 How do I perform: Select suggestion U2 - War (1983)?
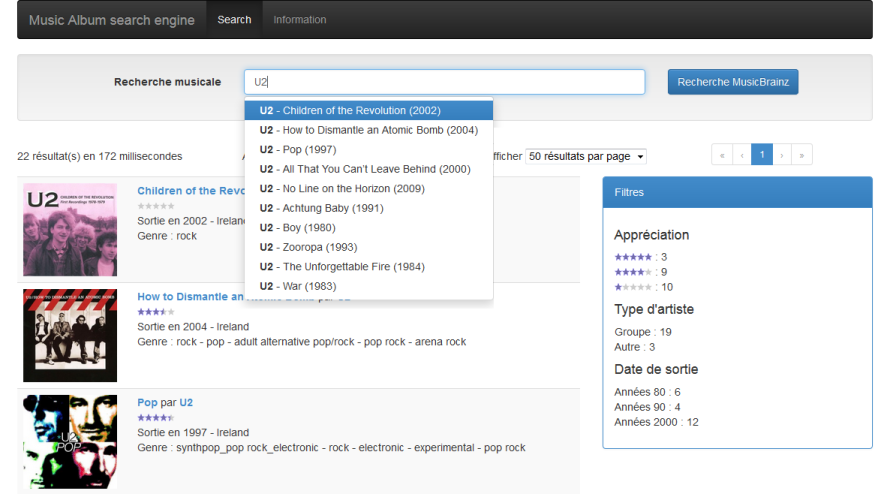[369, 286]
